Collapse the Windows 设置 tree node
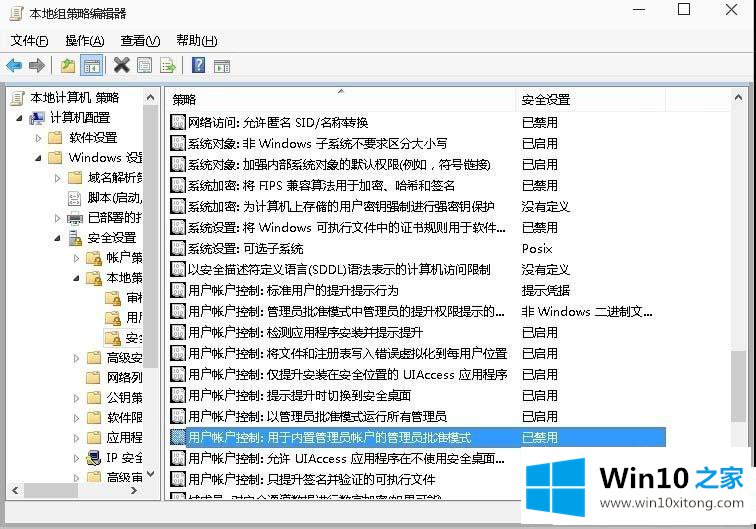The height and width of the screenshot is (529, 756). [x=38, y=158]
